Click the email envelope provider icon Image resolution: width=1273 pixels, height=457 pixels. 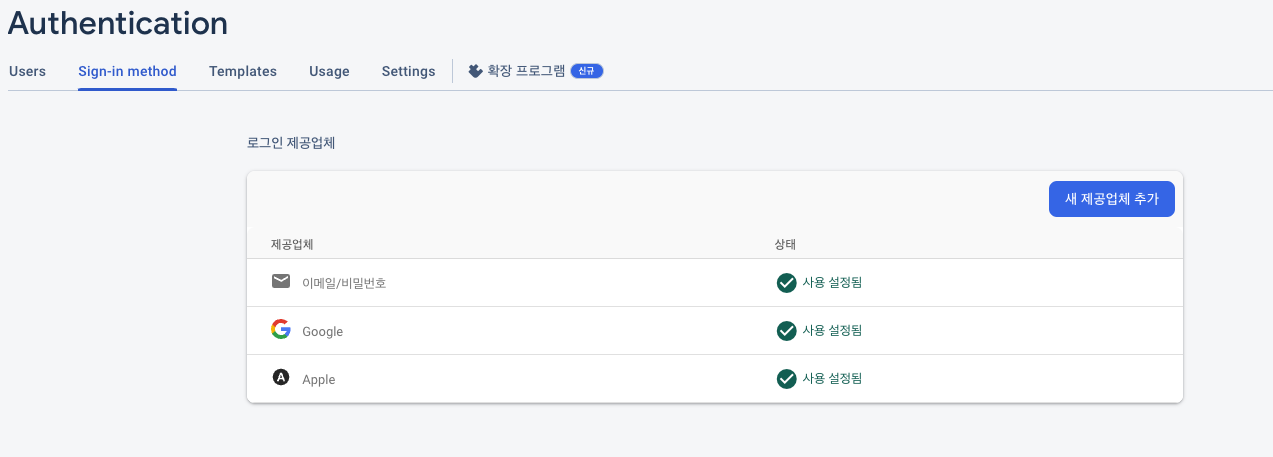(281, 281)
